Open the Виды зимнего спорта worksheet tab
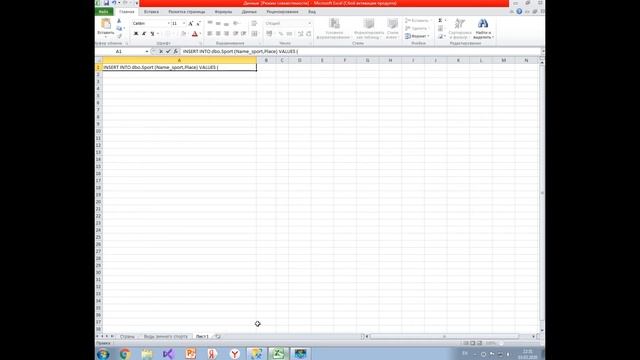The height and width of the screenshot is (360, 640). coord(166,336)
